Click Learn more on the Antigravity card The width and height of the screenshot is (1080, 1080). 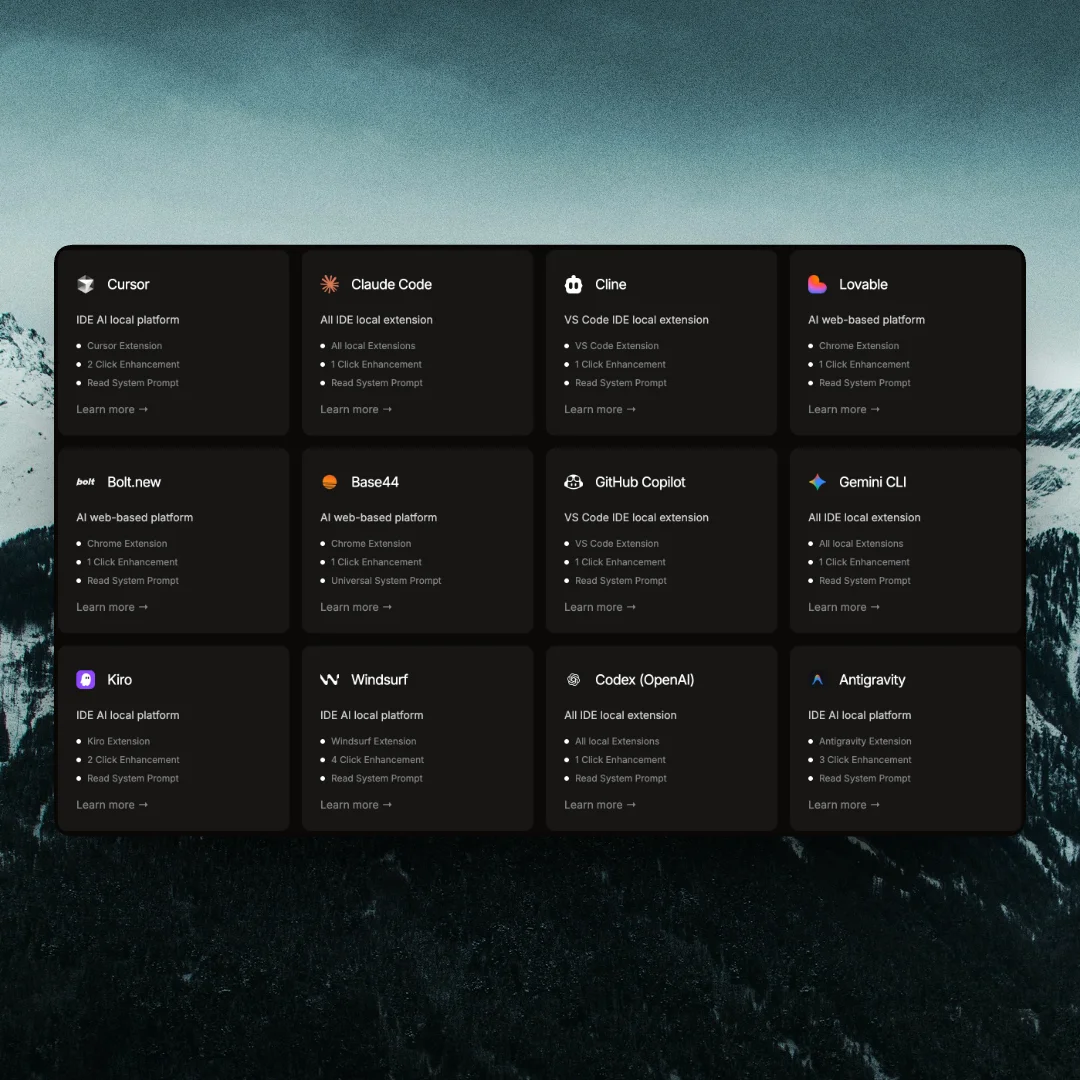point(844,804)
